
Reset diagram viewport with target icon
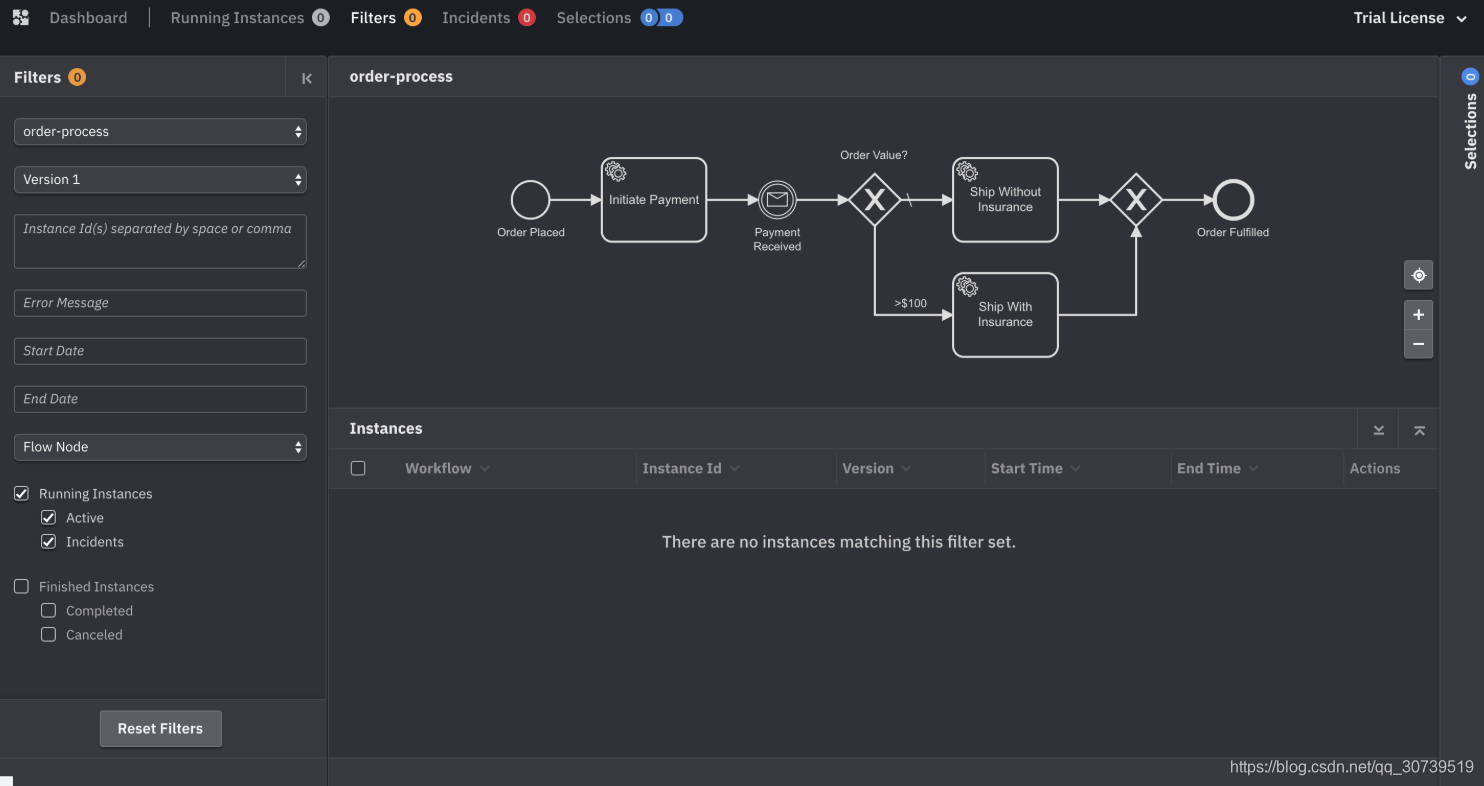(1418, 275)
